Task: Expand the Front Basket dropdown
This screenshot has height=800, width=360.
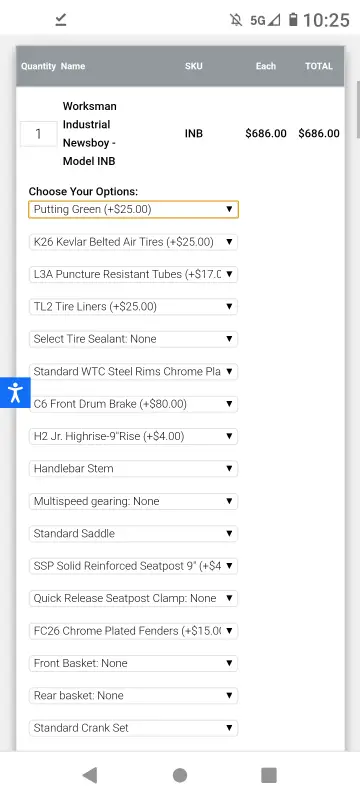Action: (x=134, y=663)
